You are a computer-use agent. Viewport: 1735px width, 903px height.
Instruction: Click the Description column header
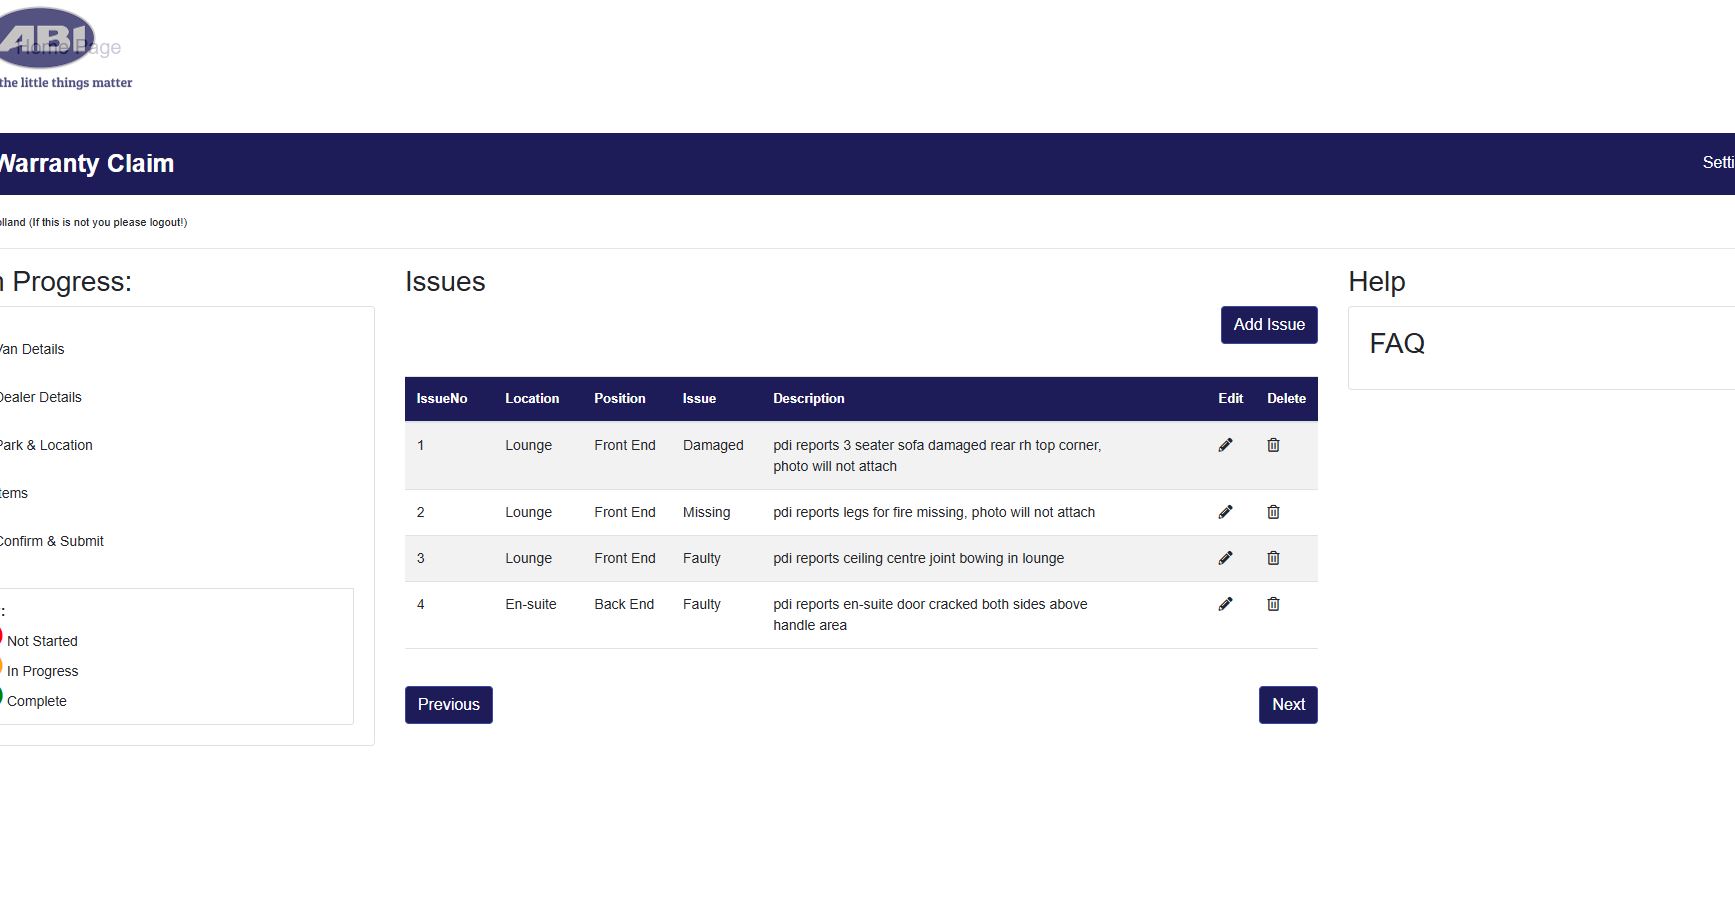coord(808,398)
